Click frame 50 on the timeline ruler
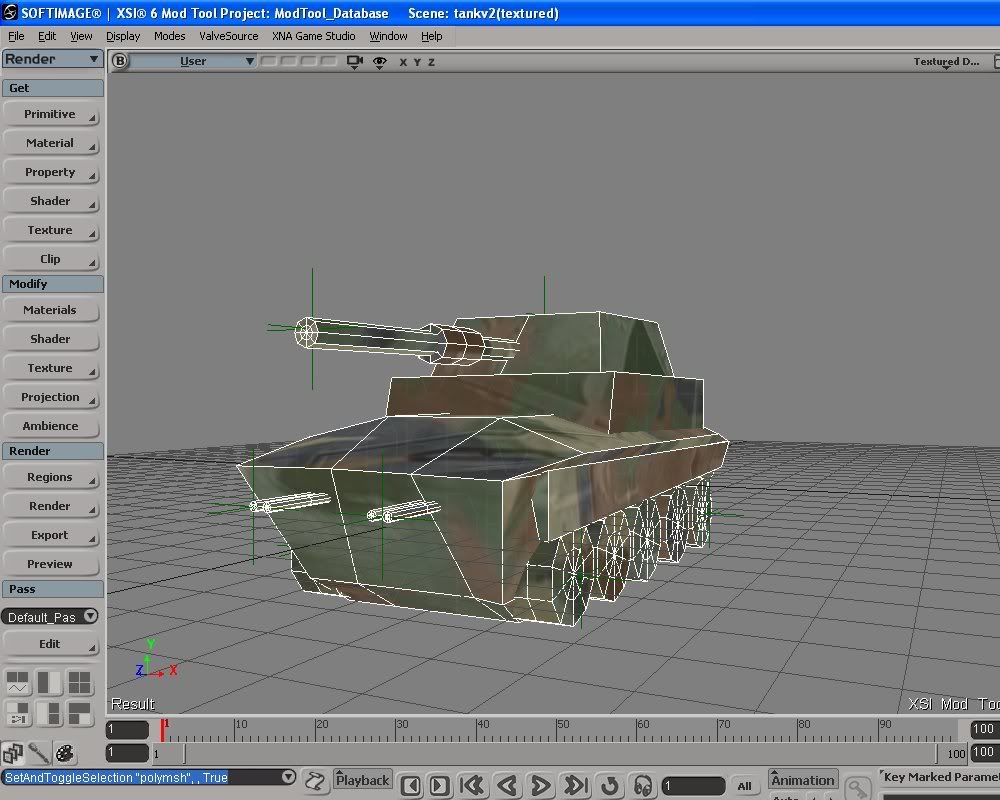1000x800 pixels. tap(557, 730)
